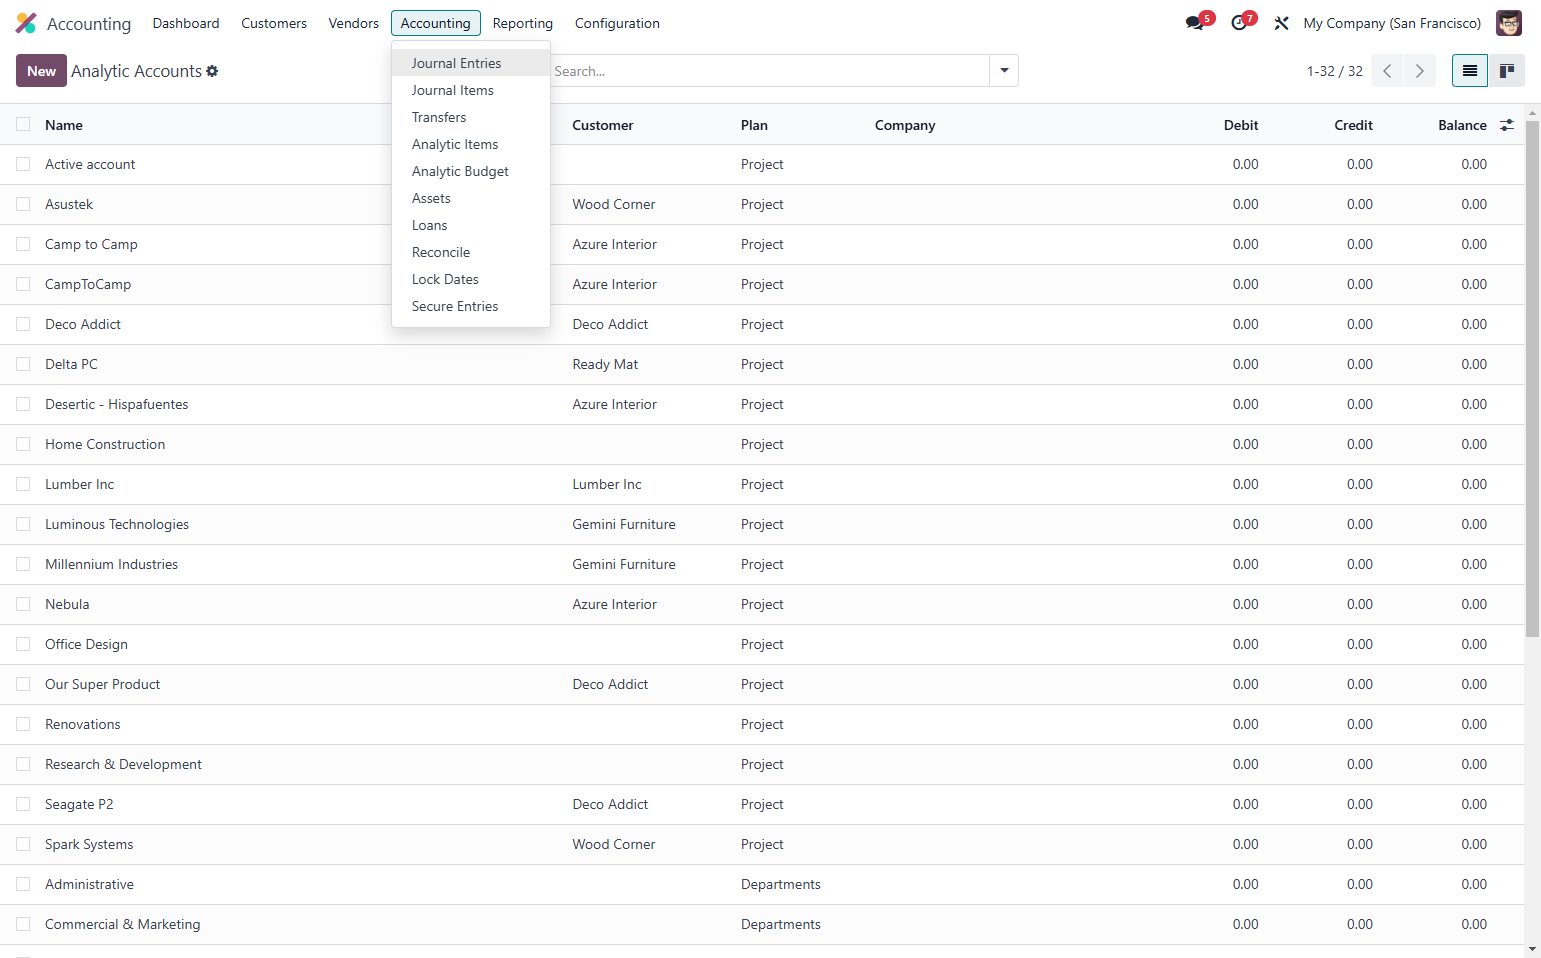Check the Asustek row checkbox
Screen dimensions: 1541x958
[23, 204]
